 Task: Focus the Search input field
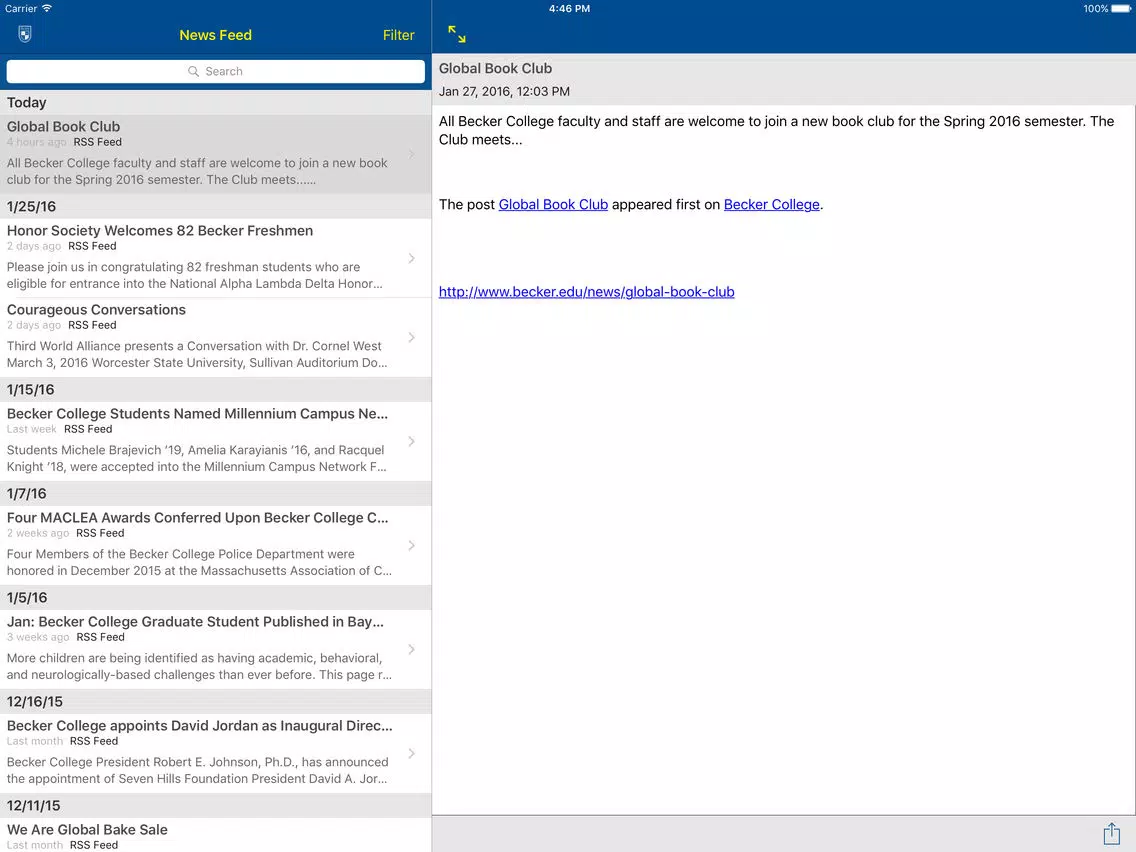pyautogui.click(x=215, y=71)
